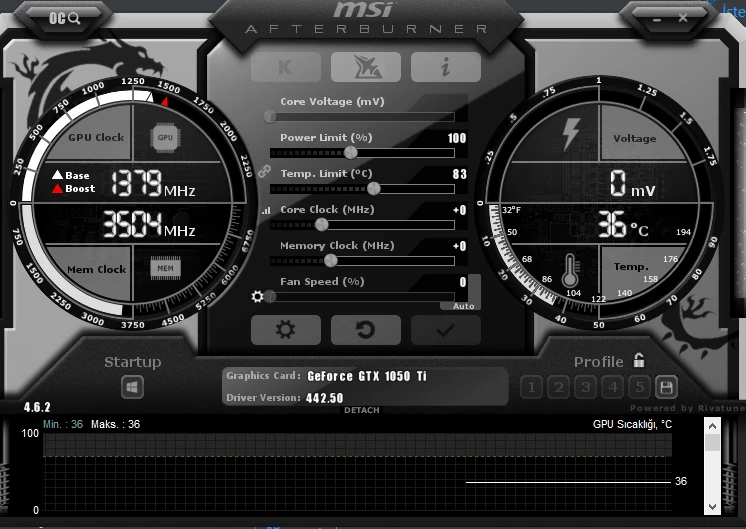Screen dimensions: 746x529
Task: Save profile with the floppy disk icon
Action: 666,387
